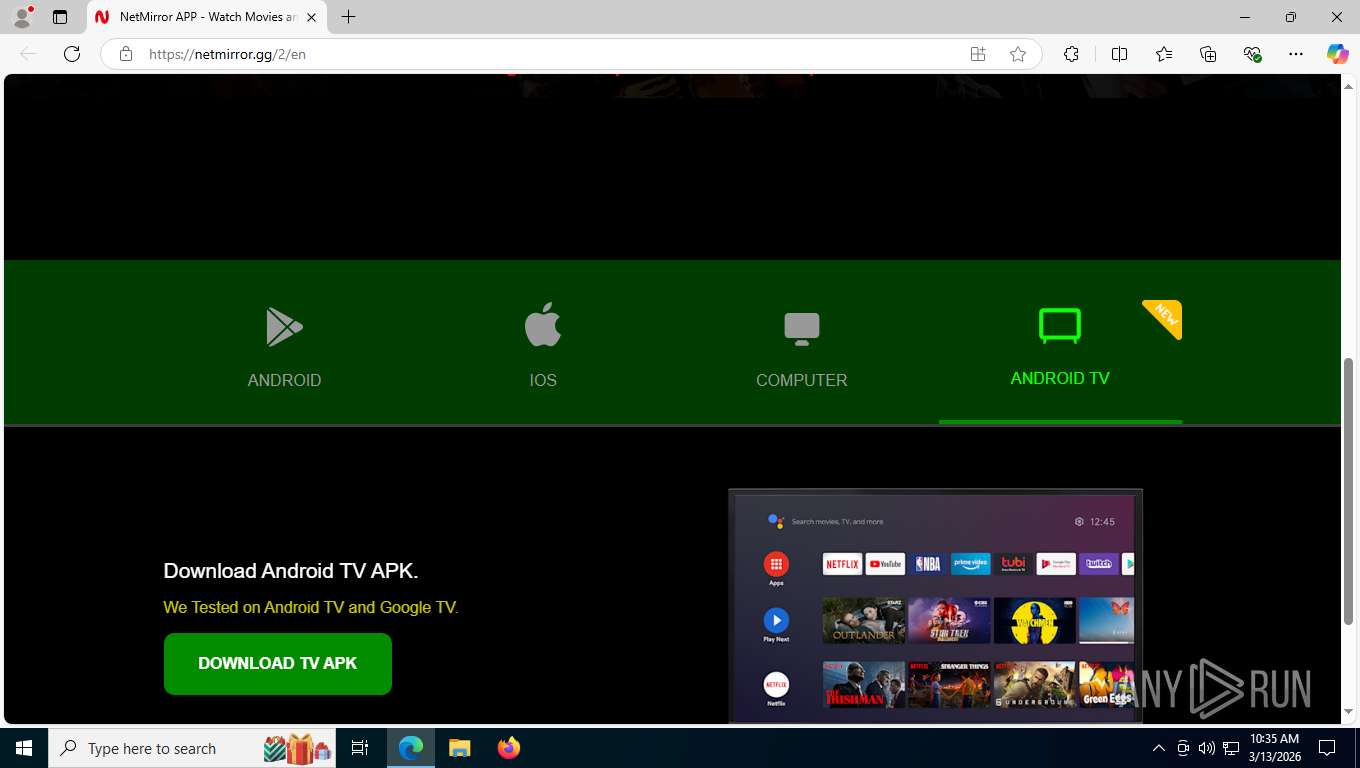
Task: Open the network tray icon
Action: click(x=1232, y=748)
